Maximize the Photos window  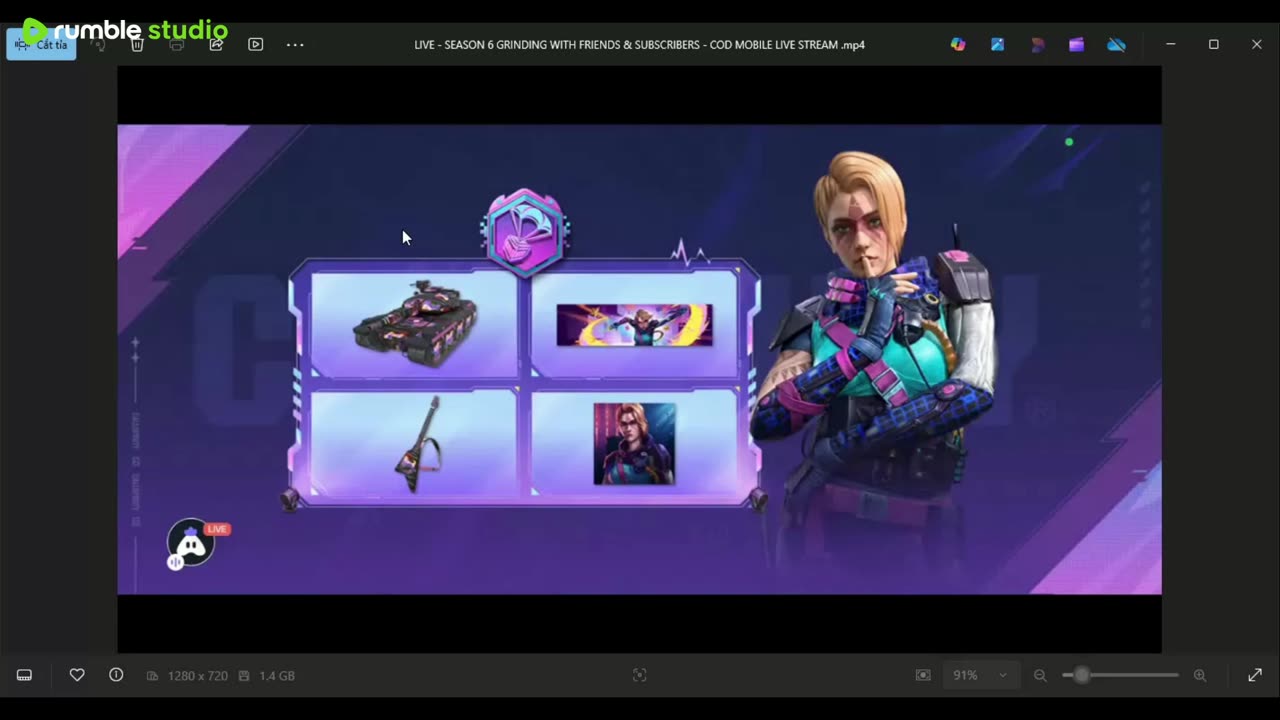pyautogui.click(x=1214, y=45)
